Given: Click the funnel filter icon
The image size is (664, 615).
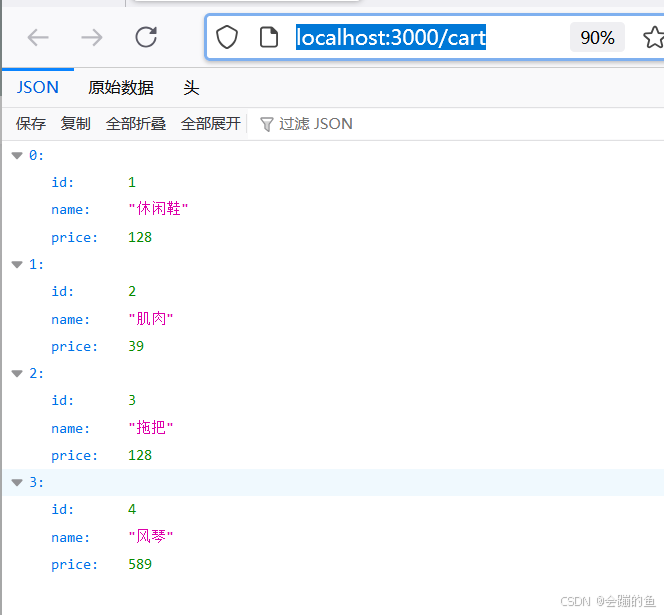Looking at the screenshot, I should click(x=266, y=124).
